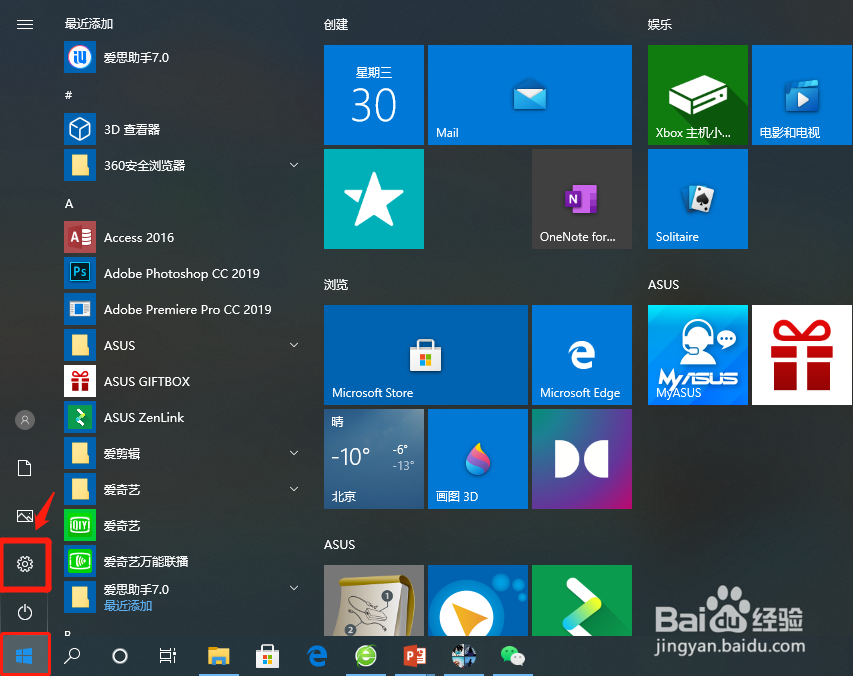The image size is (853, 676).
Task: Click the user account avatar icon
Action: tap(25, 420)
